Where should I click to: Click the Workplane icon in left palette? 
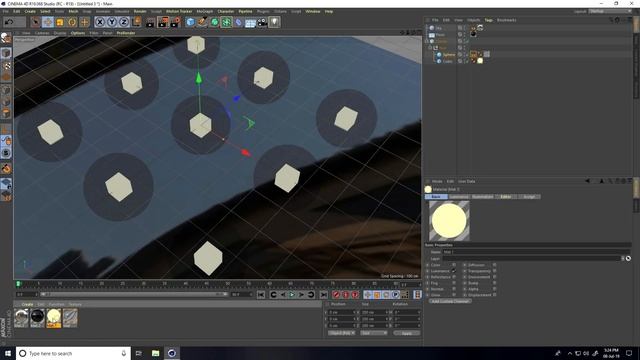pos(6,183)
